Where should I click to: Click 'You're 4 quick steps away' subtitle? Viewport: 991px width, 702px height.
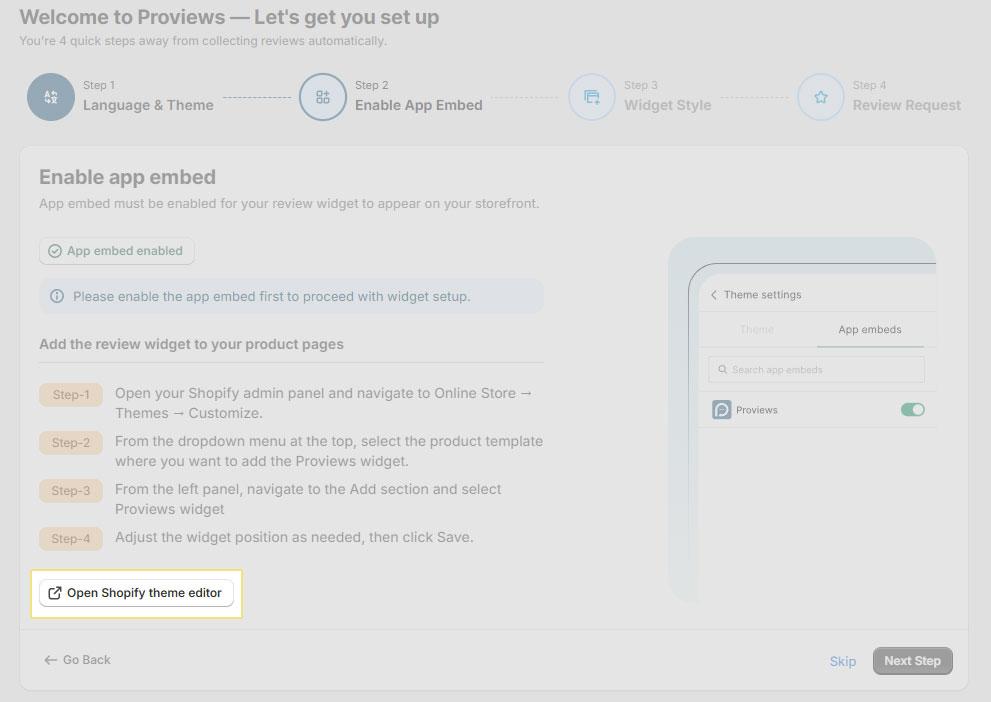[x=203, y=41]
